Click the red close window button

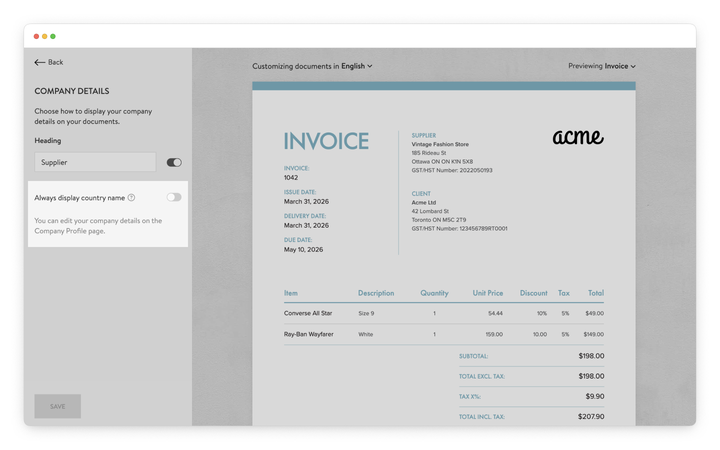(37, 36)
